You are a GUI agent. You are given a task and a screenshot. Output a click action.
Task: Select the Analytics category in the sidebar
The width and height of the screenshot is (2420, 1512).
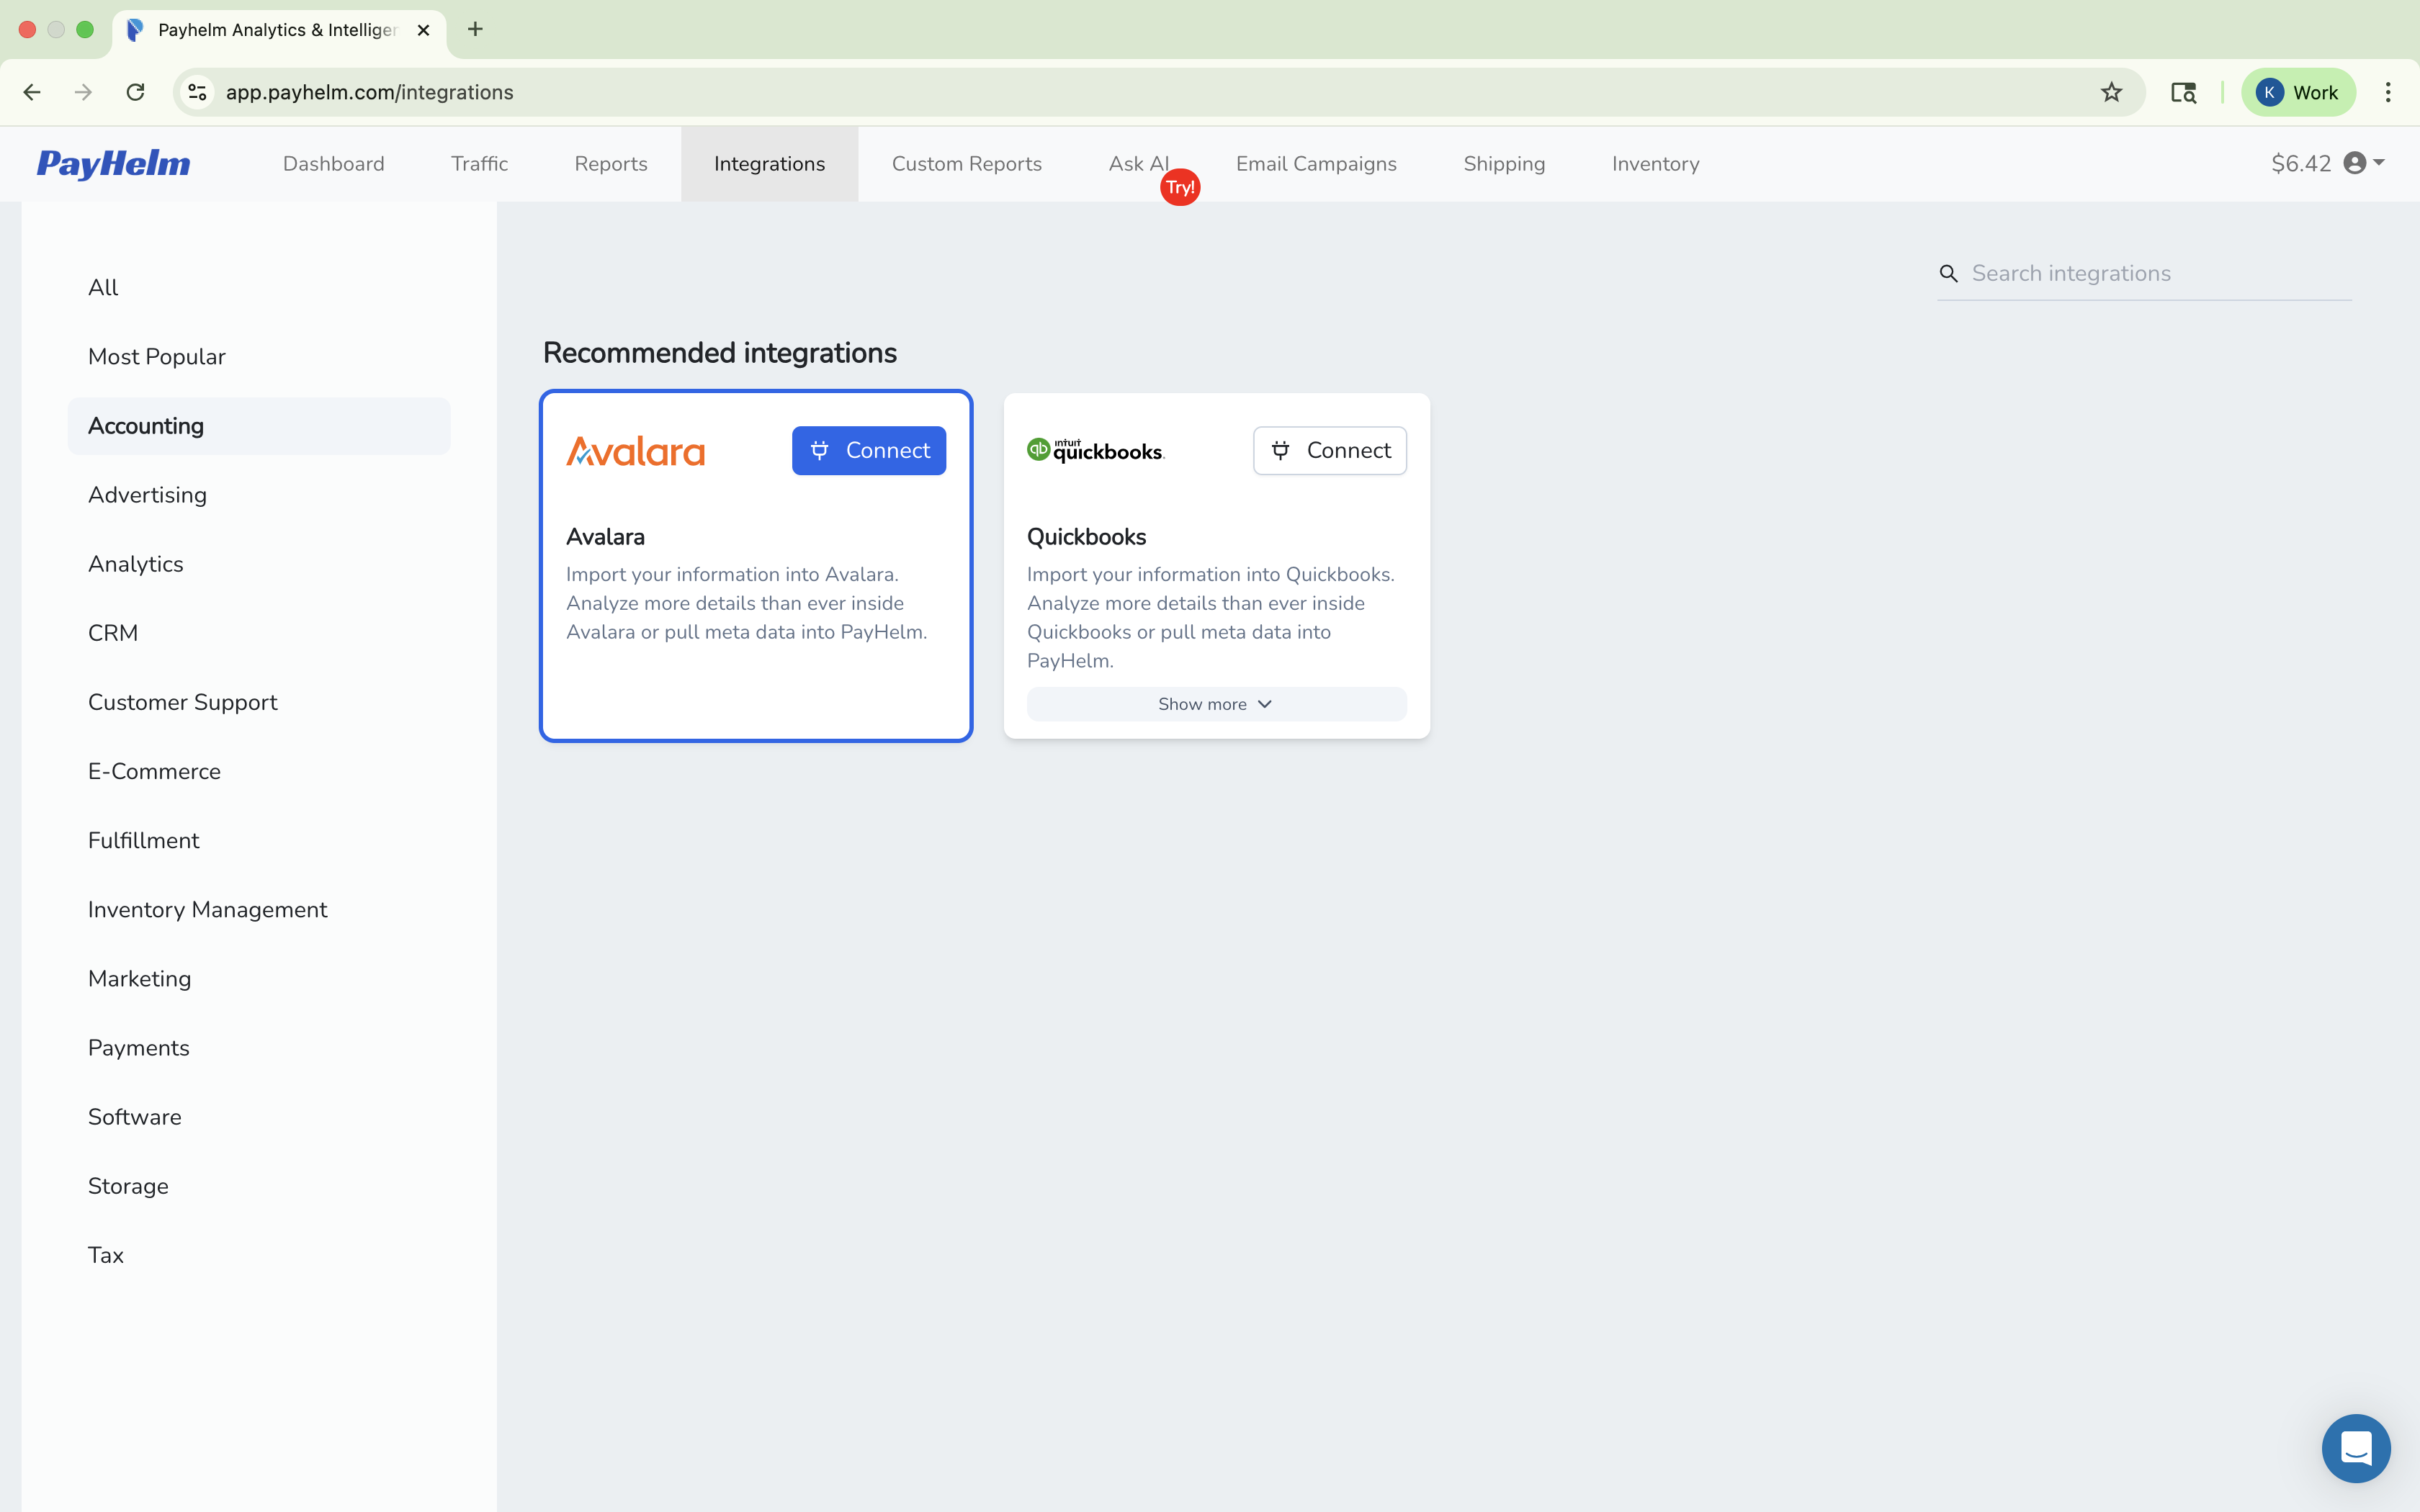click(136, 563)
